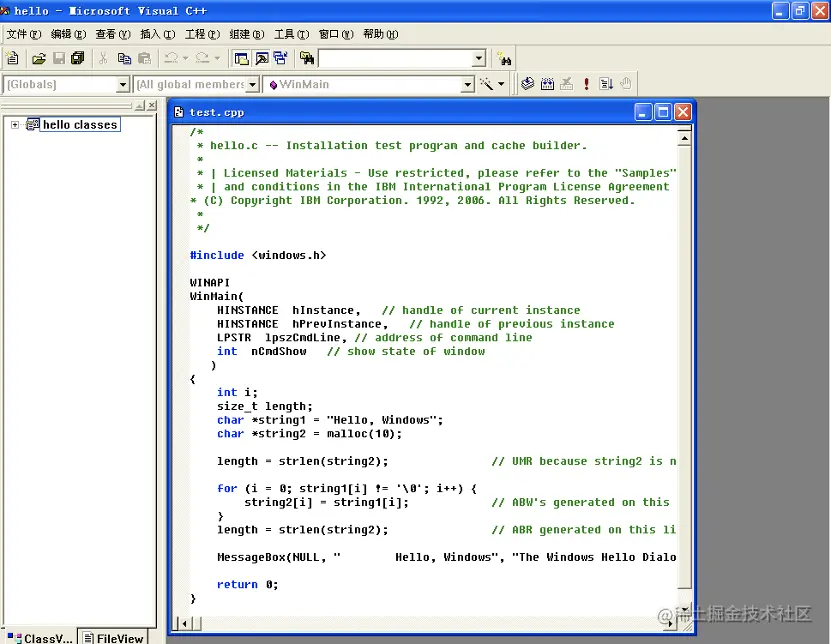
Task: Click the Redo arrow icon
Action: 202,58
